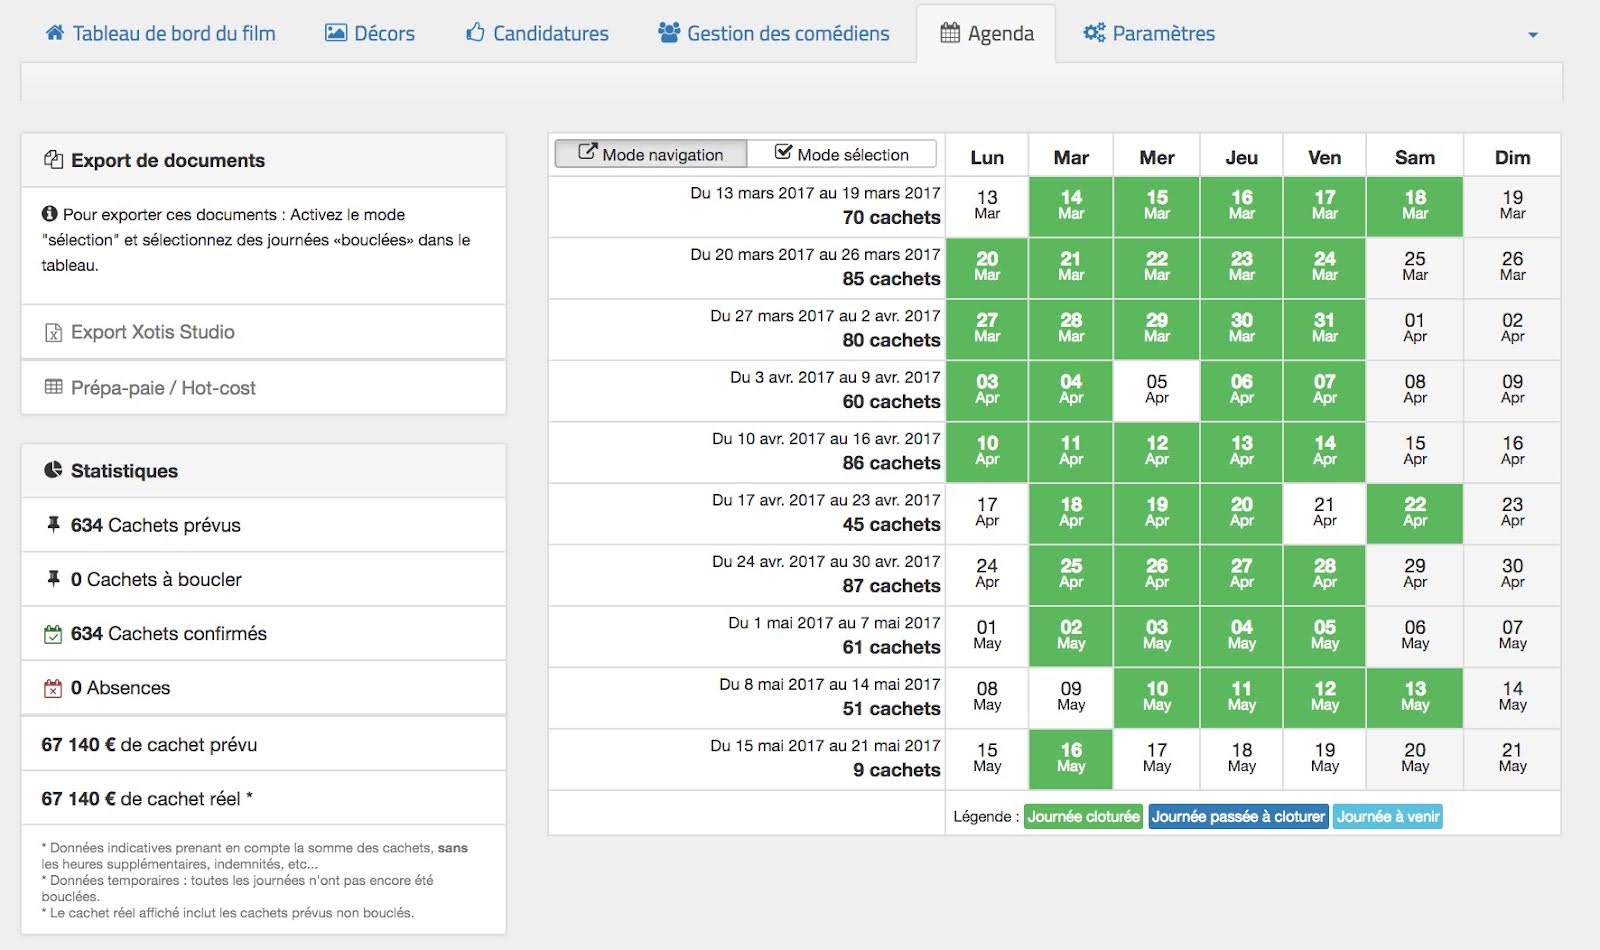Click the Cachets confirmés calendar-check icon
This screenshot has width=1600, height=950.
pos(53,634)
